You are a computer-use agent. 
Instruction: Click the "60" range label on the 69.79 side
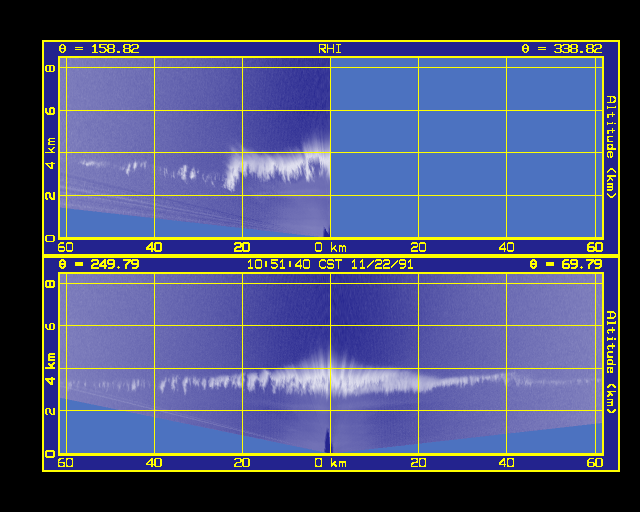tap(595, 463)
